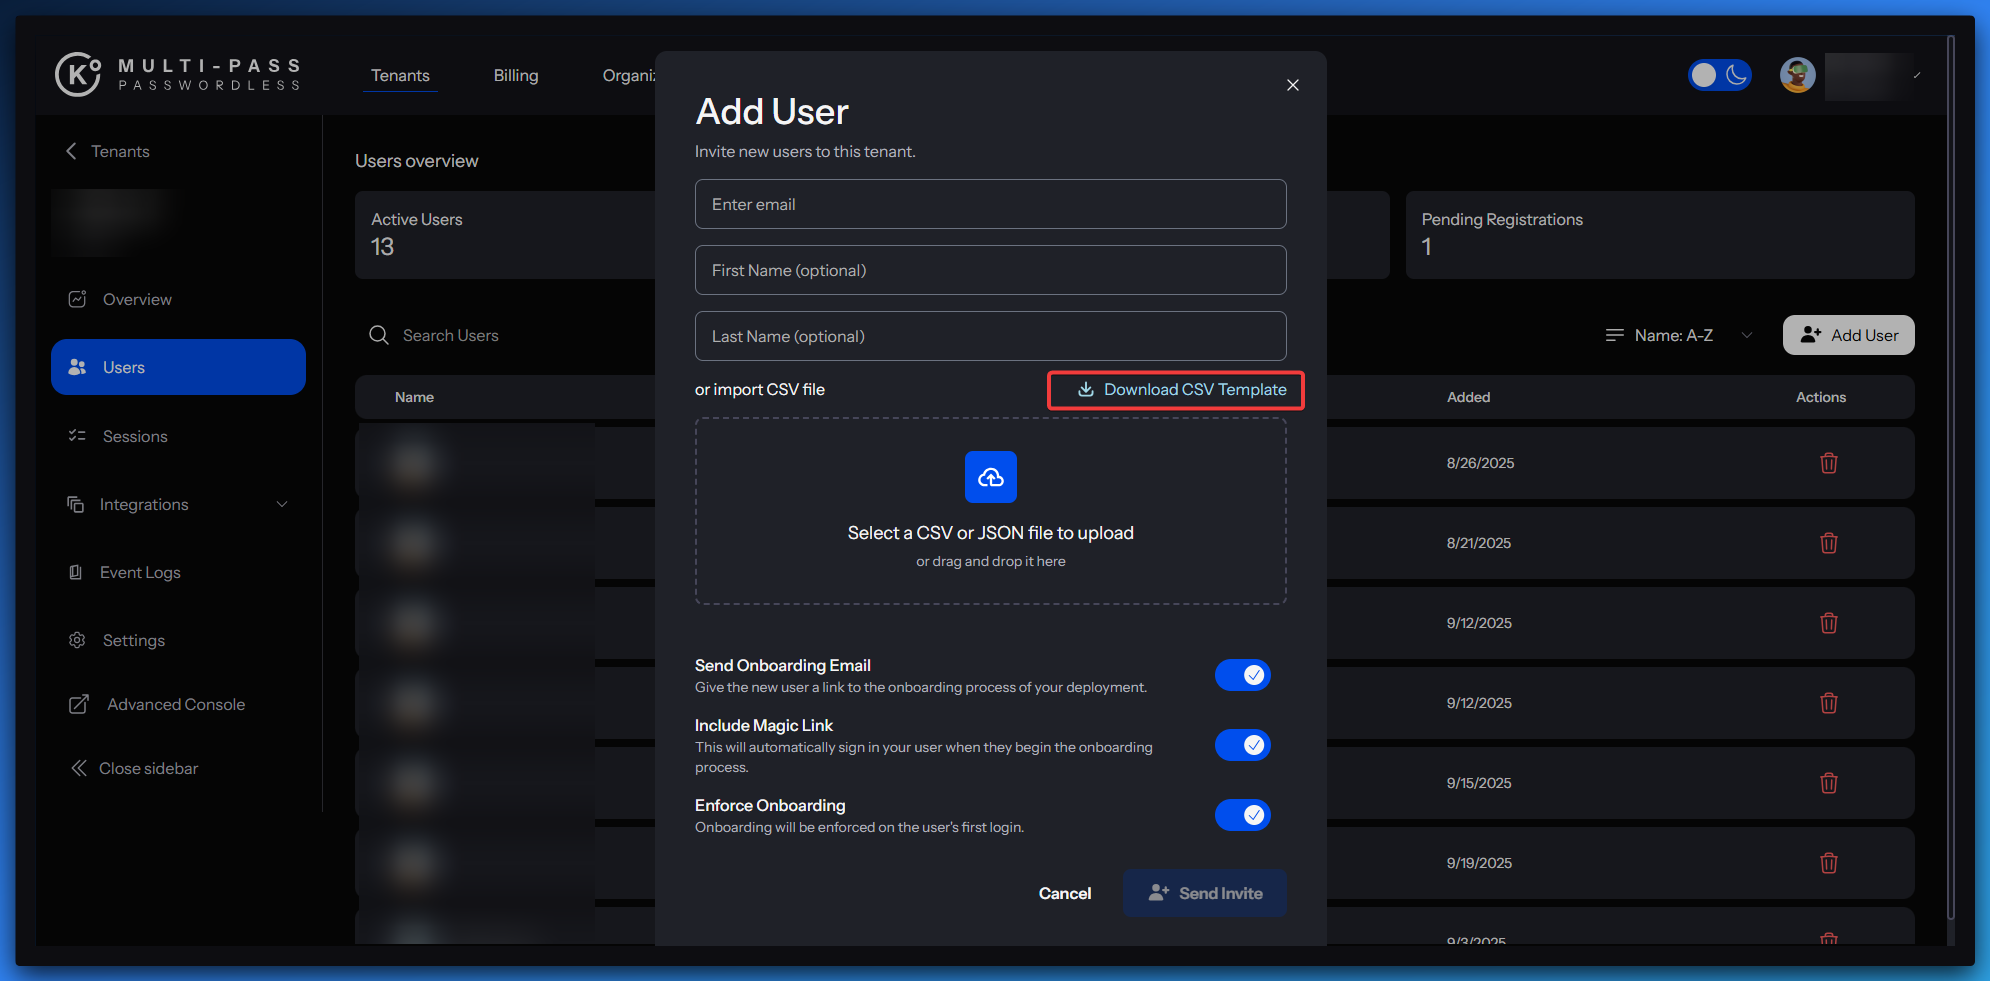Open Advanced Console external link
The height and width of the screenshot is (981, 1990).
(x=175, y=704)
